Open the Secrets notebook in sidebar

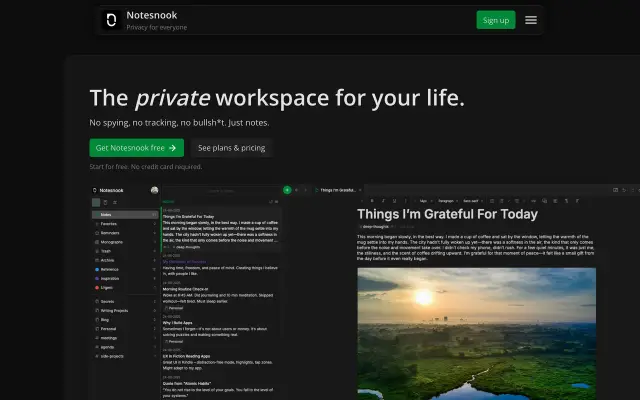point(125,301)
